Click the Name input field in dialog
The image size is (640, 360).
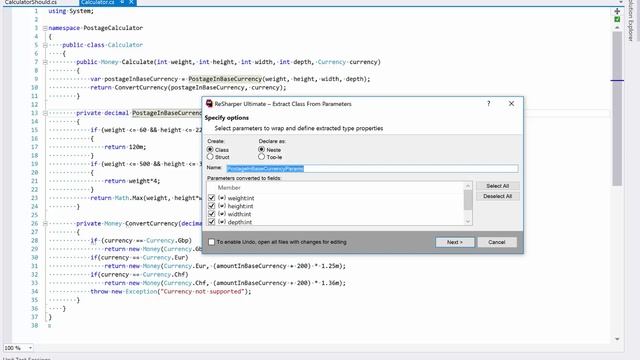pos(372,169)
